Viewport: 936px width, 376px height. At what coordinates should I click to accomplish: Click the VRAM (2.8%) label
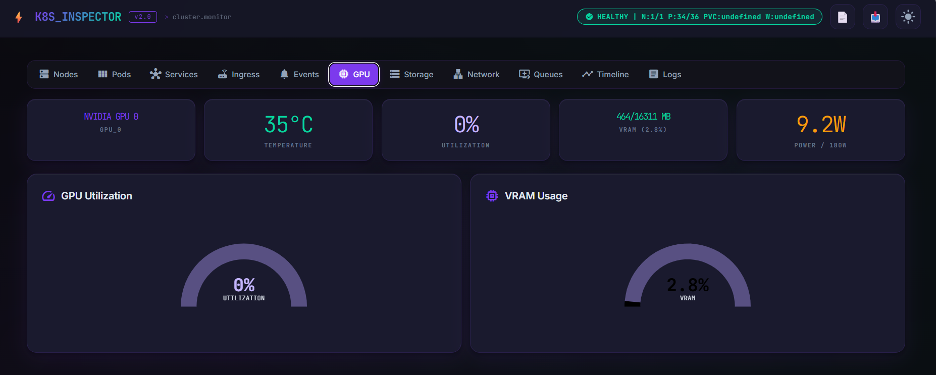644,130
